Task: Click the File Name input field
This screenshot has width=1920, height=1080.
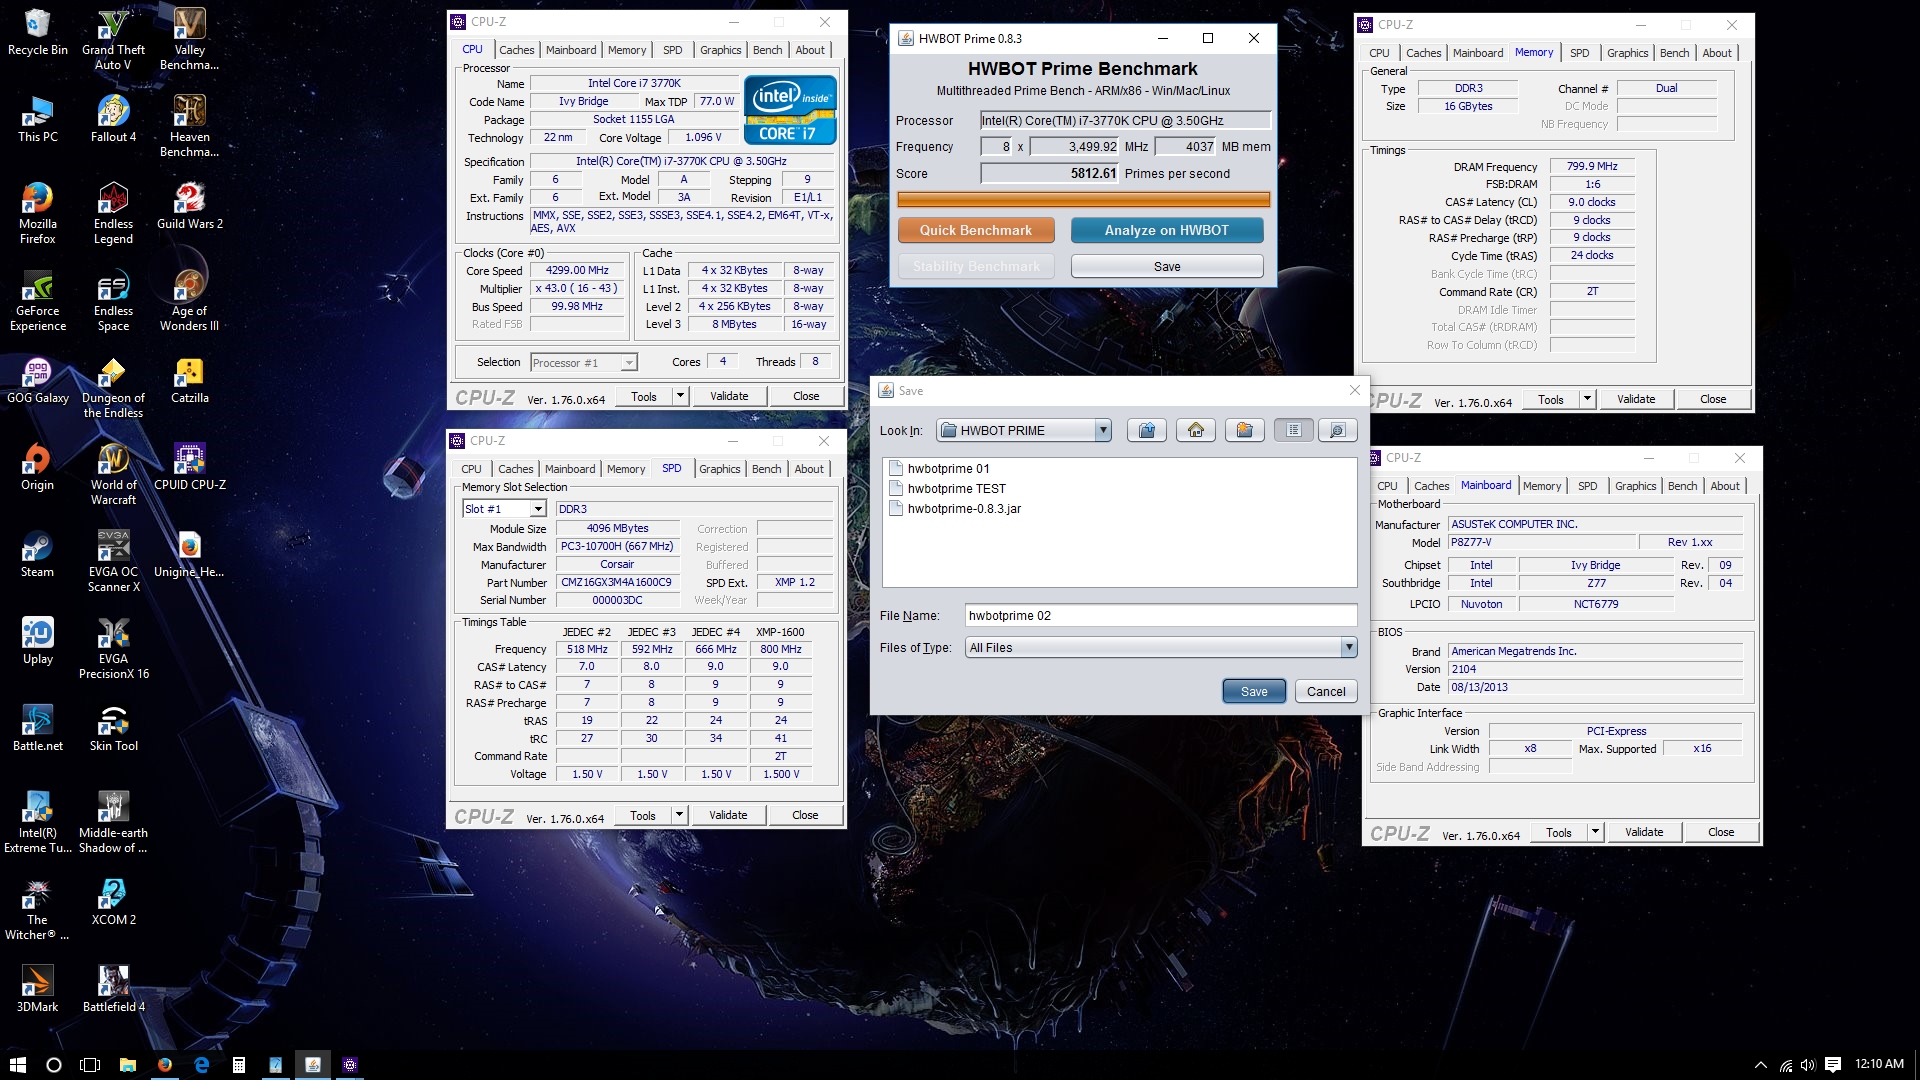Action: click(1161, 615)
